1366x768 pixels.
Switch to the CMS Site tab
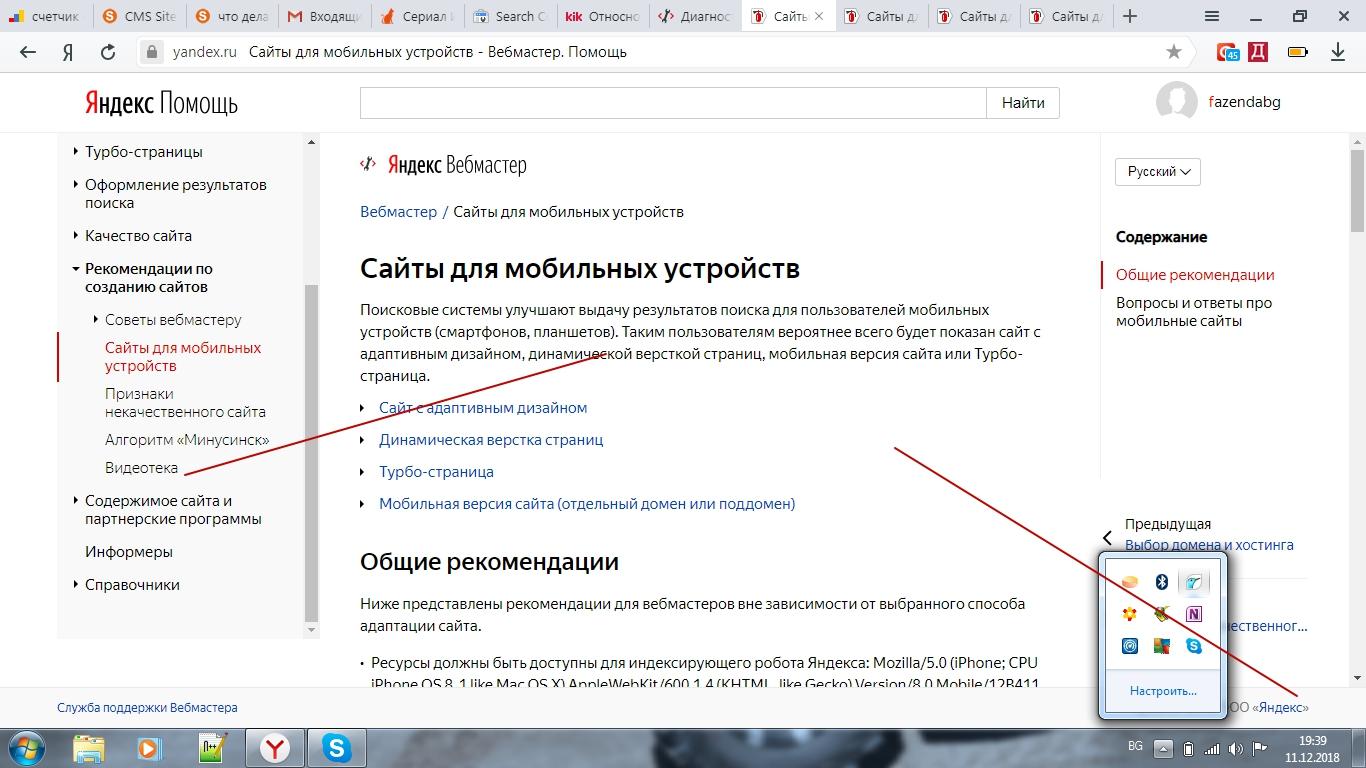pos(140,16)
